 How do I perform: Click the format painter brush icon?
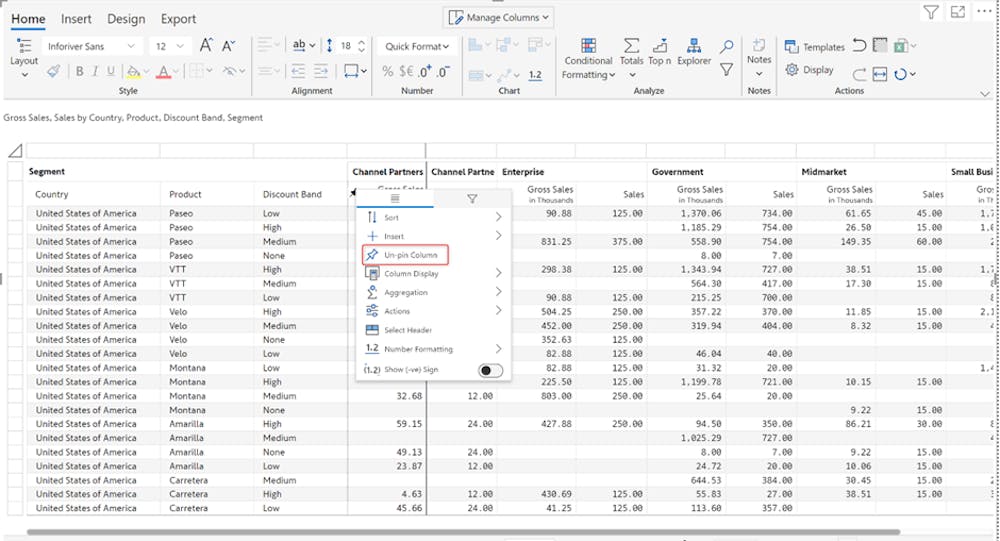[53, 71]
